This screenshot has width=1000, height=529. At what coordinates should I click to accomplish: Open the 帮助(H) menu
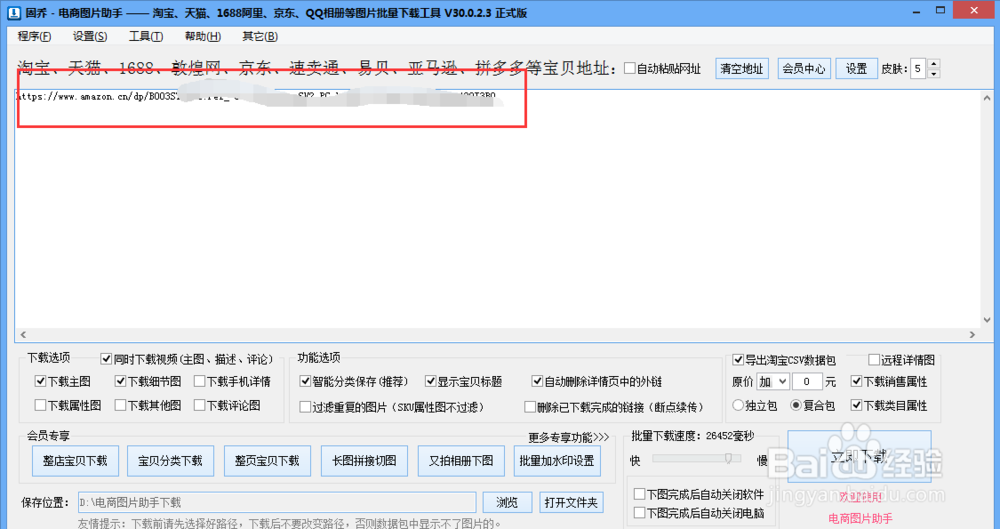pos(203,36)
